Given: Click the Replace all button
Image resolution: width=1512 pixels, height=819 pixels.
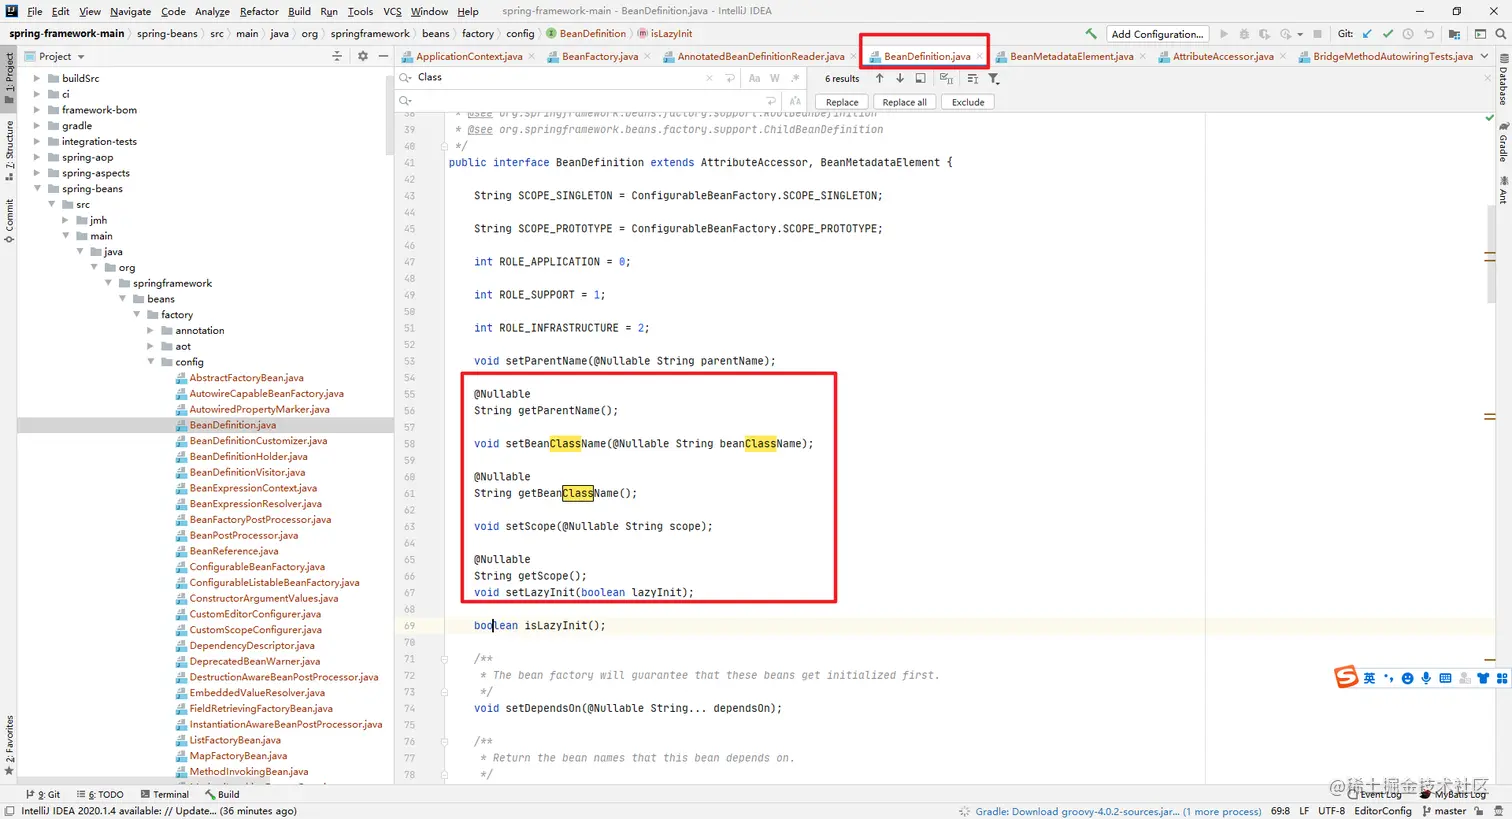Looking at the screenshot, I should [x=904, y=102].
